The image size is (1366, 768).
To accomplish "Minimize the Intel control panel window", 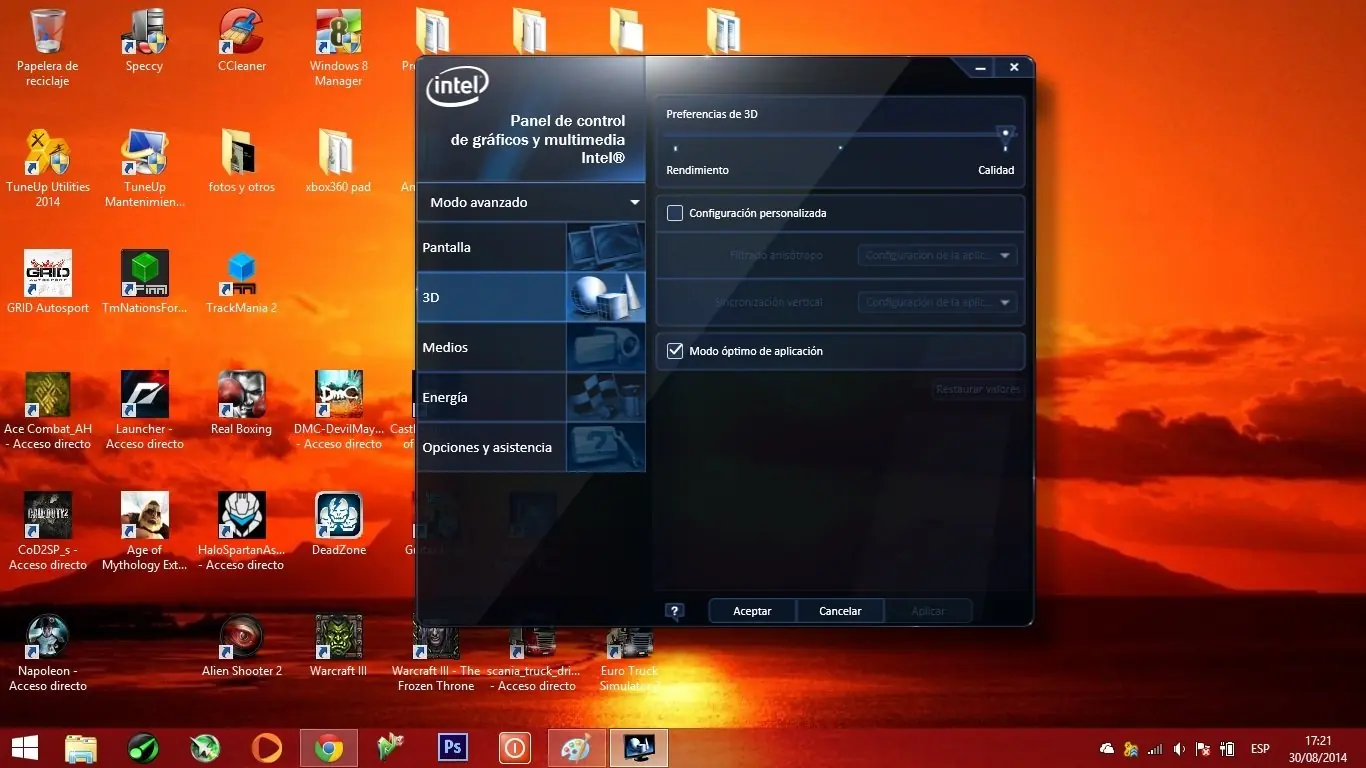I will point(982,68).
